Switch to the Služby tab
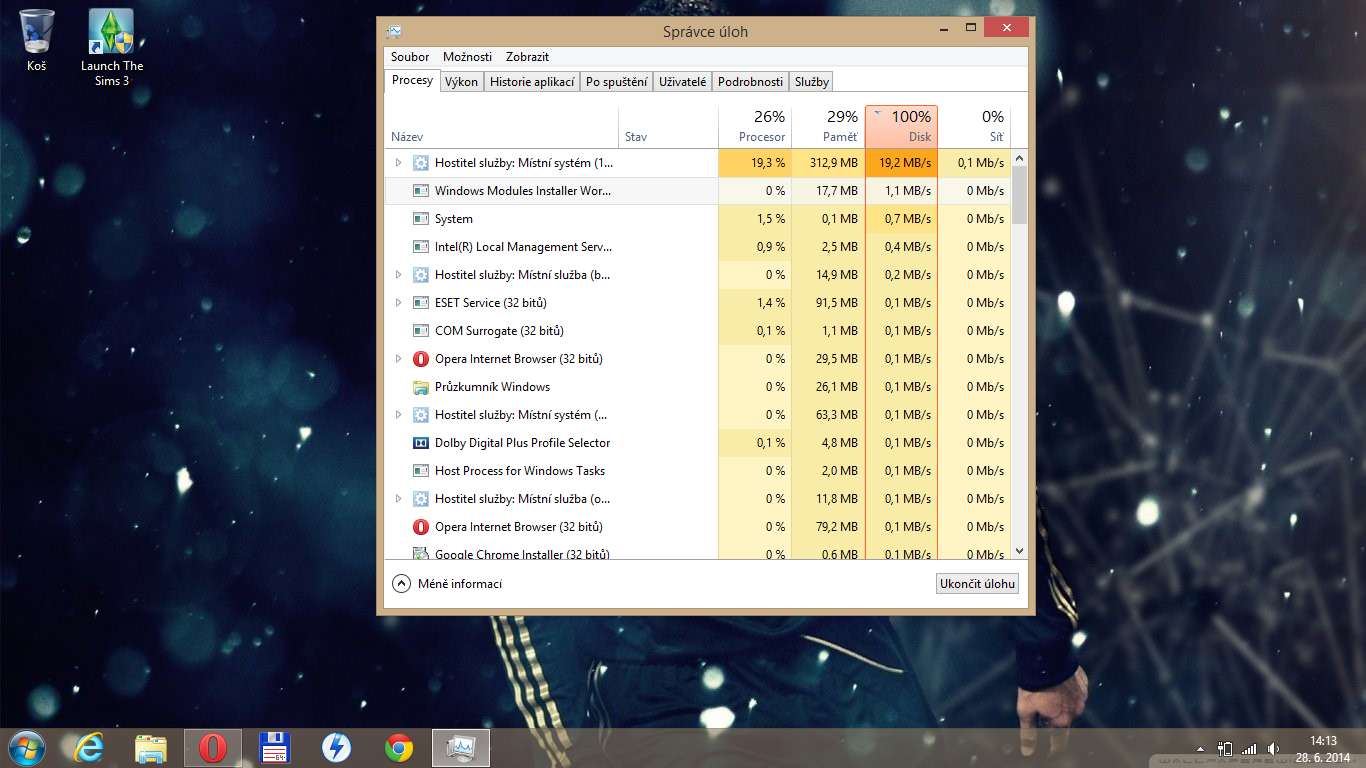The height and width of the screenshot is (768, 1366). point(811,82)
